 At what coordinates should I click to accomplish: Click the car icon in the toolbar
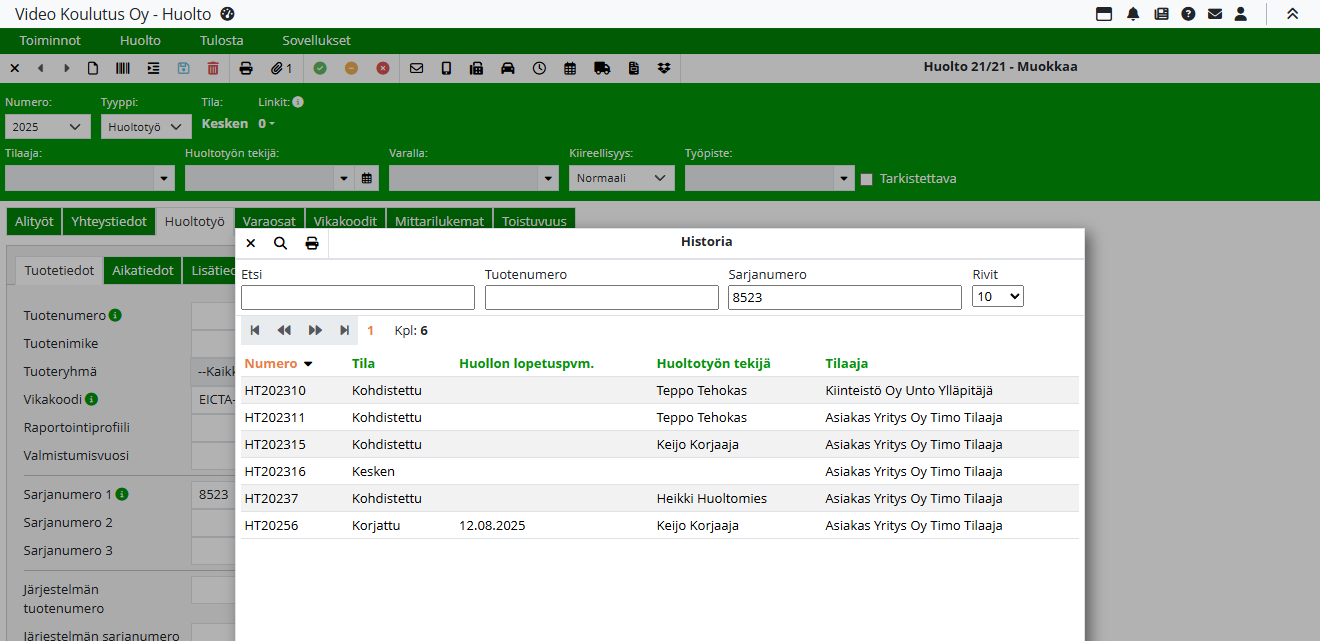coord(508,68)
